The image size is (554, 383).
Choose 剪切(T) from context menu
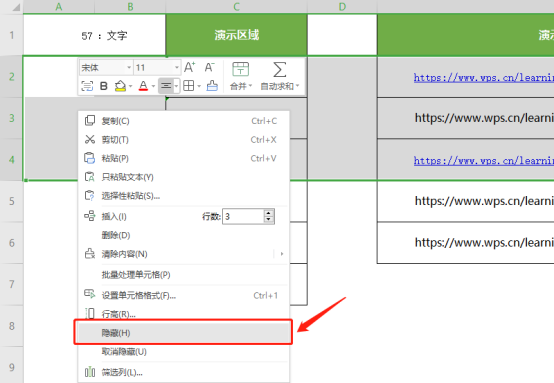point(184,140)
